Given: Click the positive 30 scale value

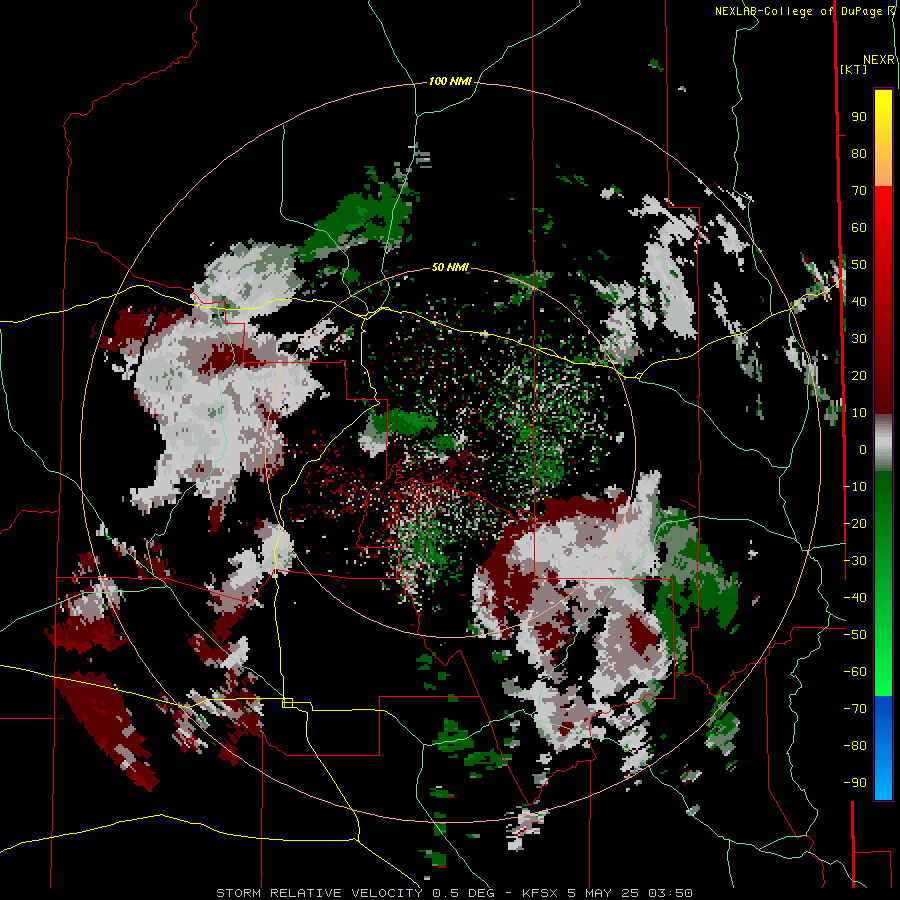Looking at the screenshot, I should point(859,339).
